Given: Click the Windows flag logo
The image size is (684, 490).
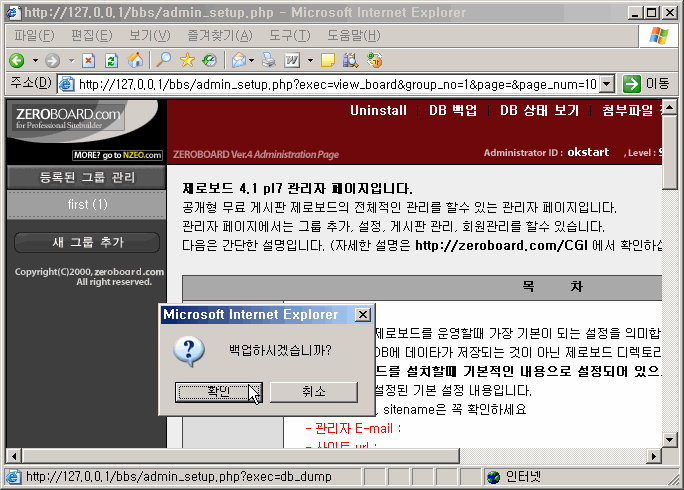Looking at the screenshot, I should pyautogui.click(x=659, y=36).
